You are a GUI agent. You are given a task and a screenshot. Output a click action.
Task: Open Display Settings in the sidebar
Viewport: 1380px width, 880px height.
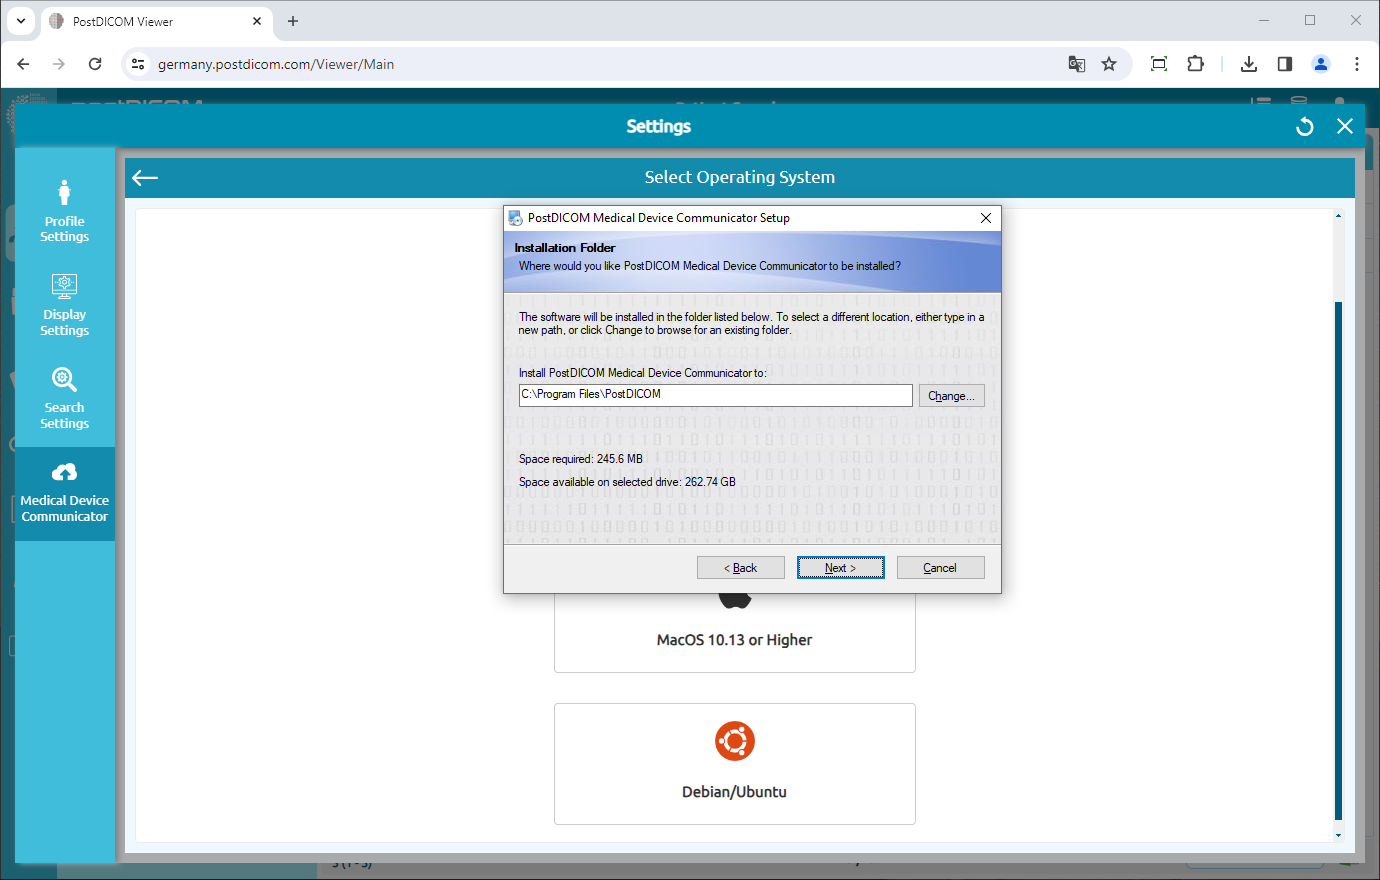click(64, 305)
